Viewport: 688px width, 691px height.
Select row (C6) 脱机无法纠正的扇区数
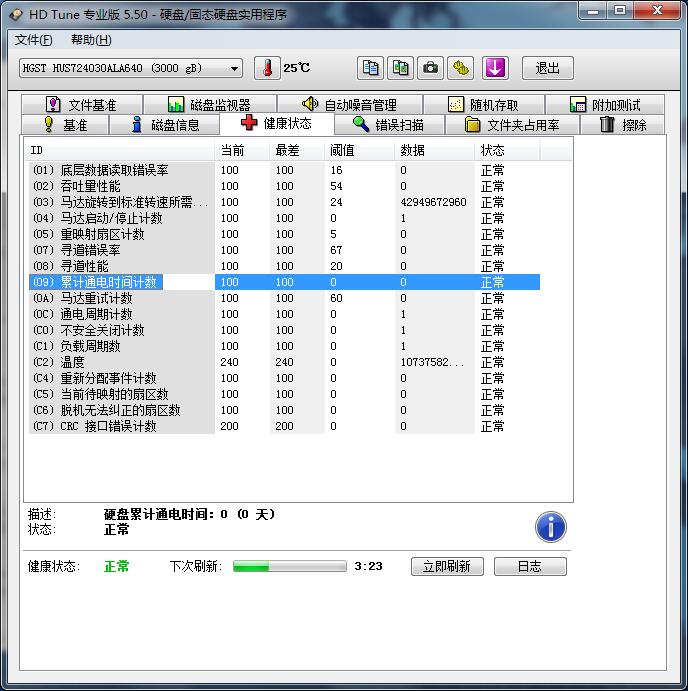click(x=285, y=410)
